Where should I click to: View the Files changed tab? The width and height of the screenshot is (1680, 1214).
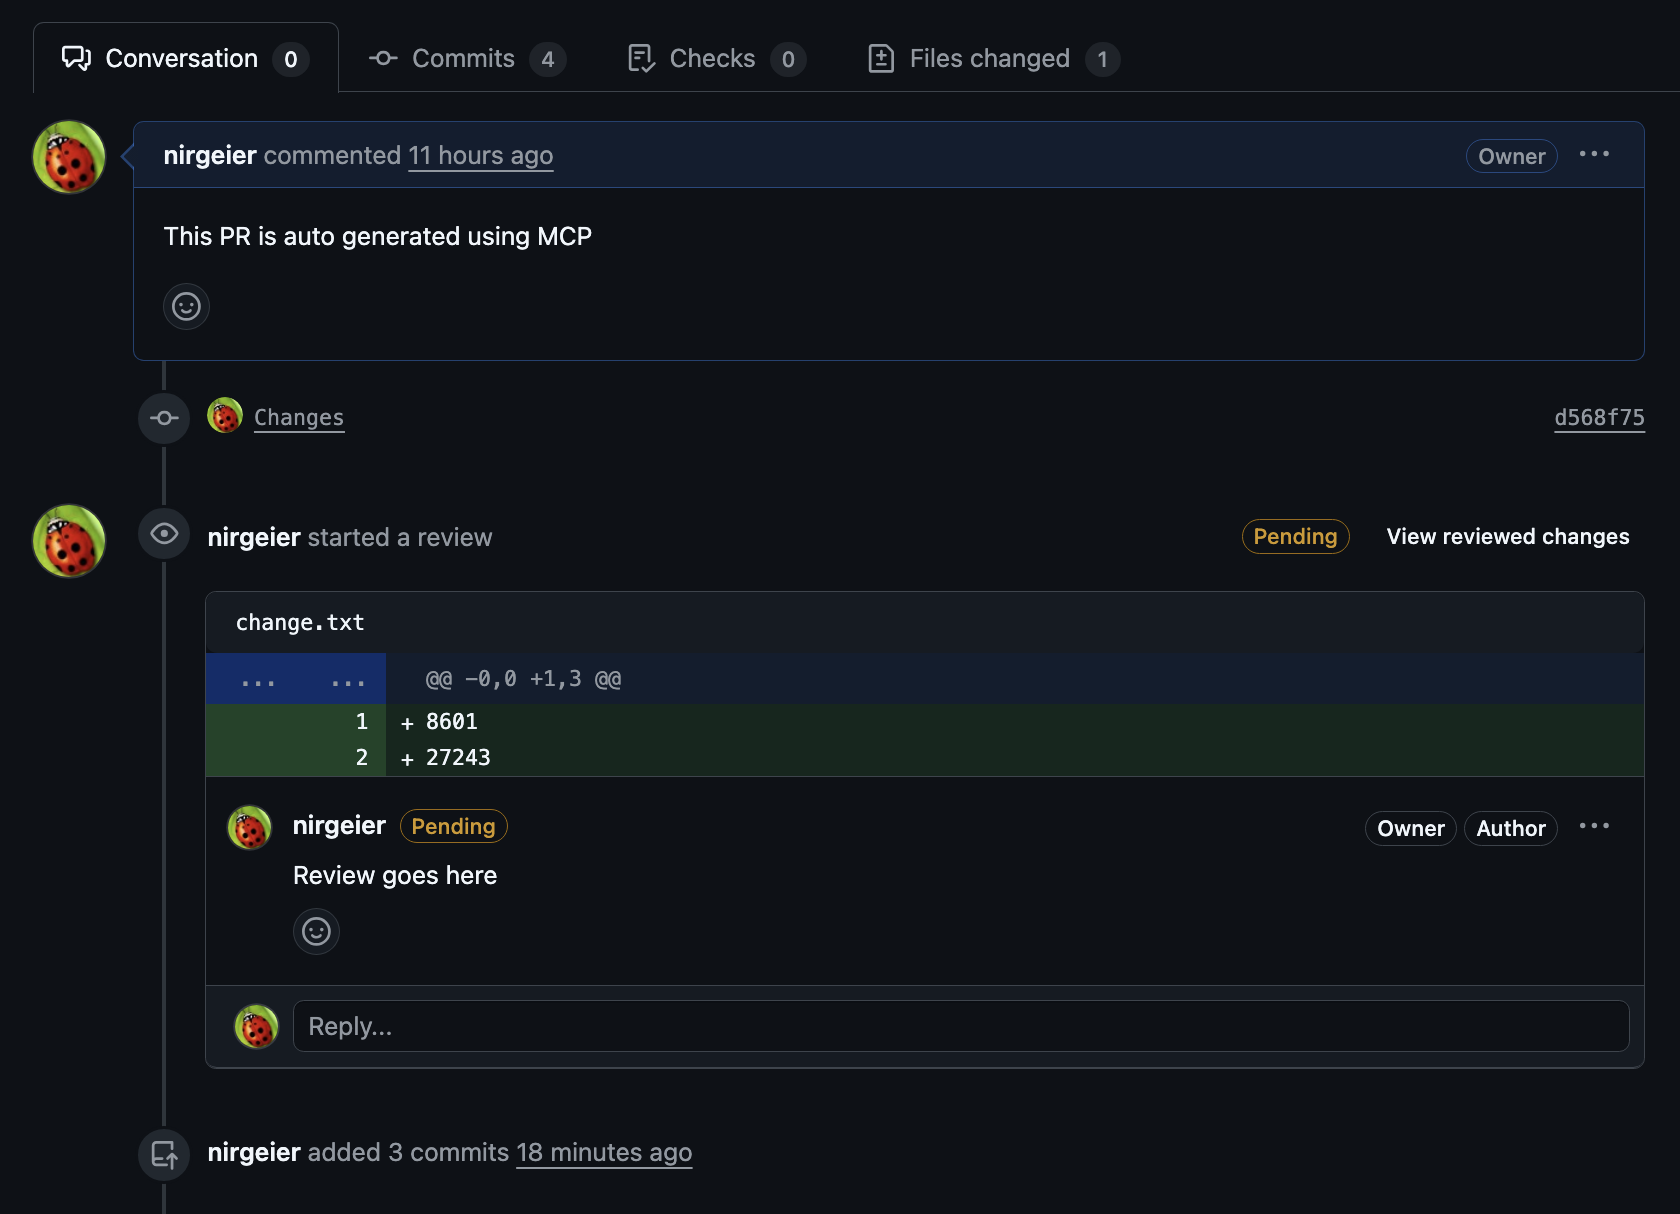[993, 59]
